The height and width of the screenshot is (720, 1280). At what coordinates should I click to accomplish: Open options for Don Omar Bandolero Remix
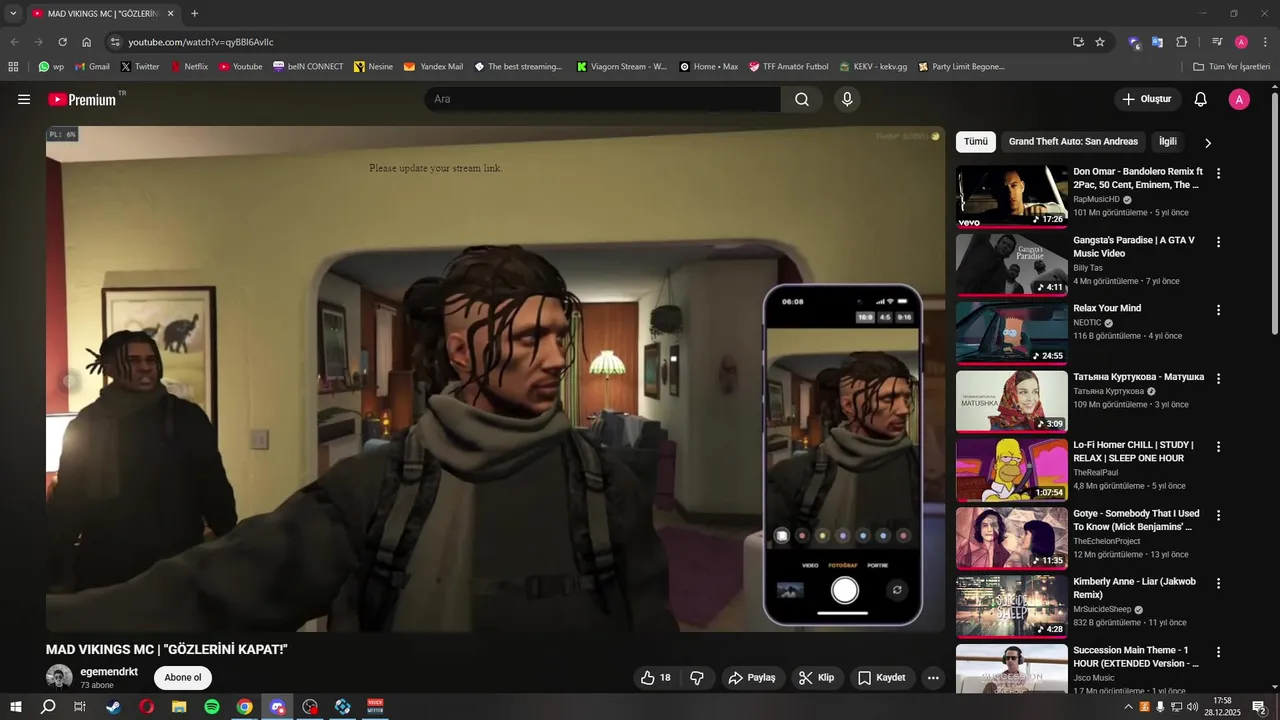(1218, 173)
